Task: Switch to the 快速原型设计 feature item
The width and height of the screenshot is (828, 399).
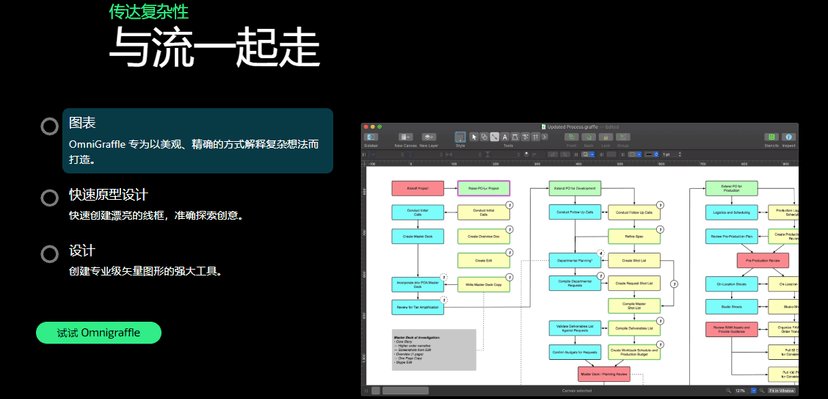Action: [156, 204]
